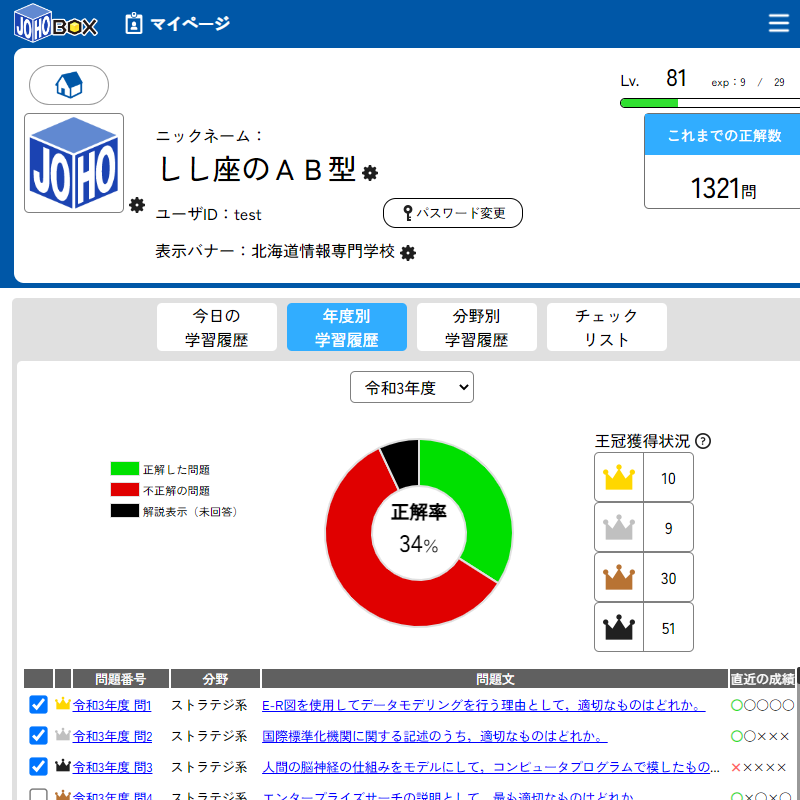Click the home icon button
800x800 pixels.
coord(69,85)
